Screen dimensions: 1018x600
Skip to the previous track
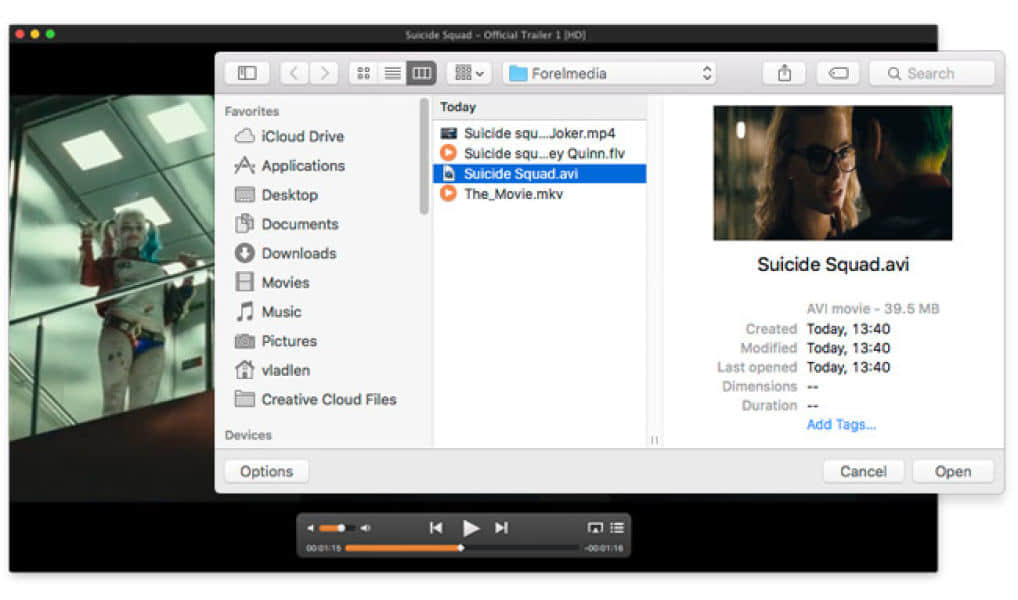point(436,528)
